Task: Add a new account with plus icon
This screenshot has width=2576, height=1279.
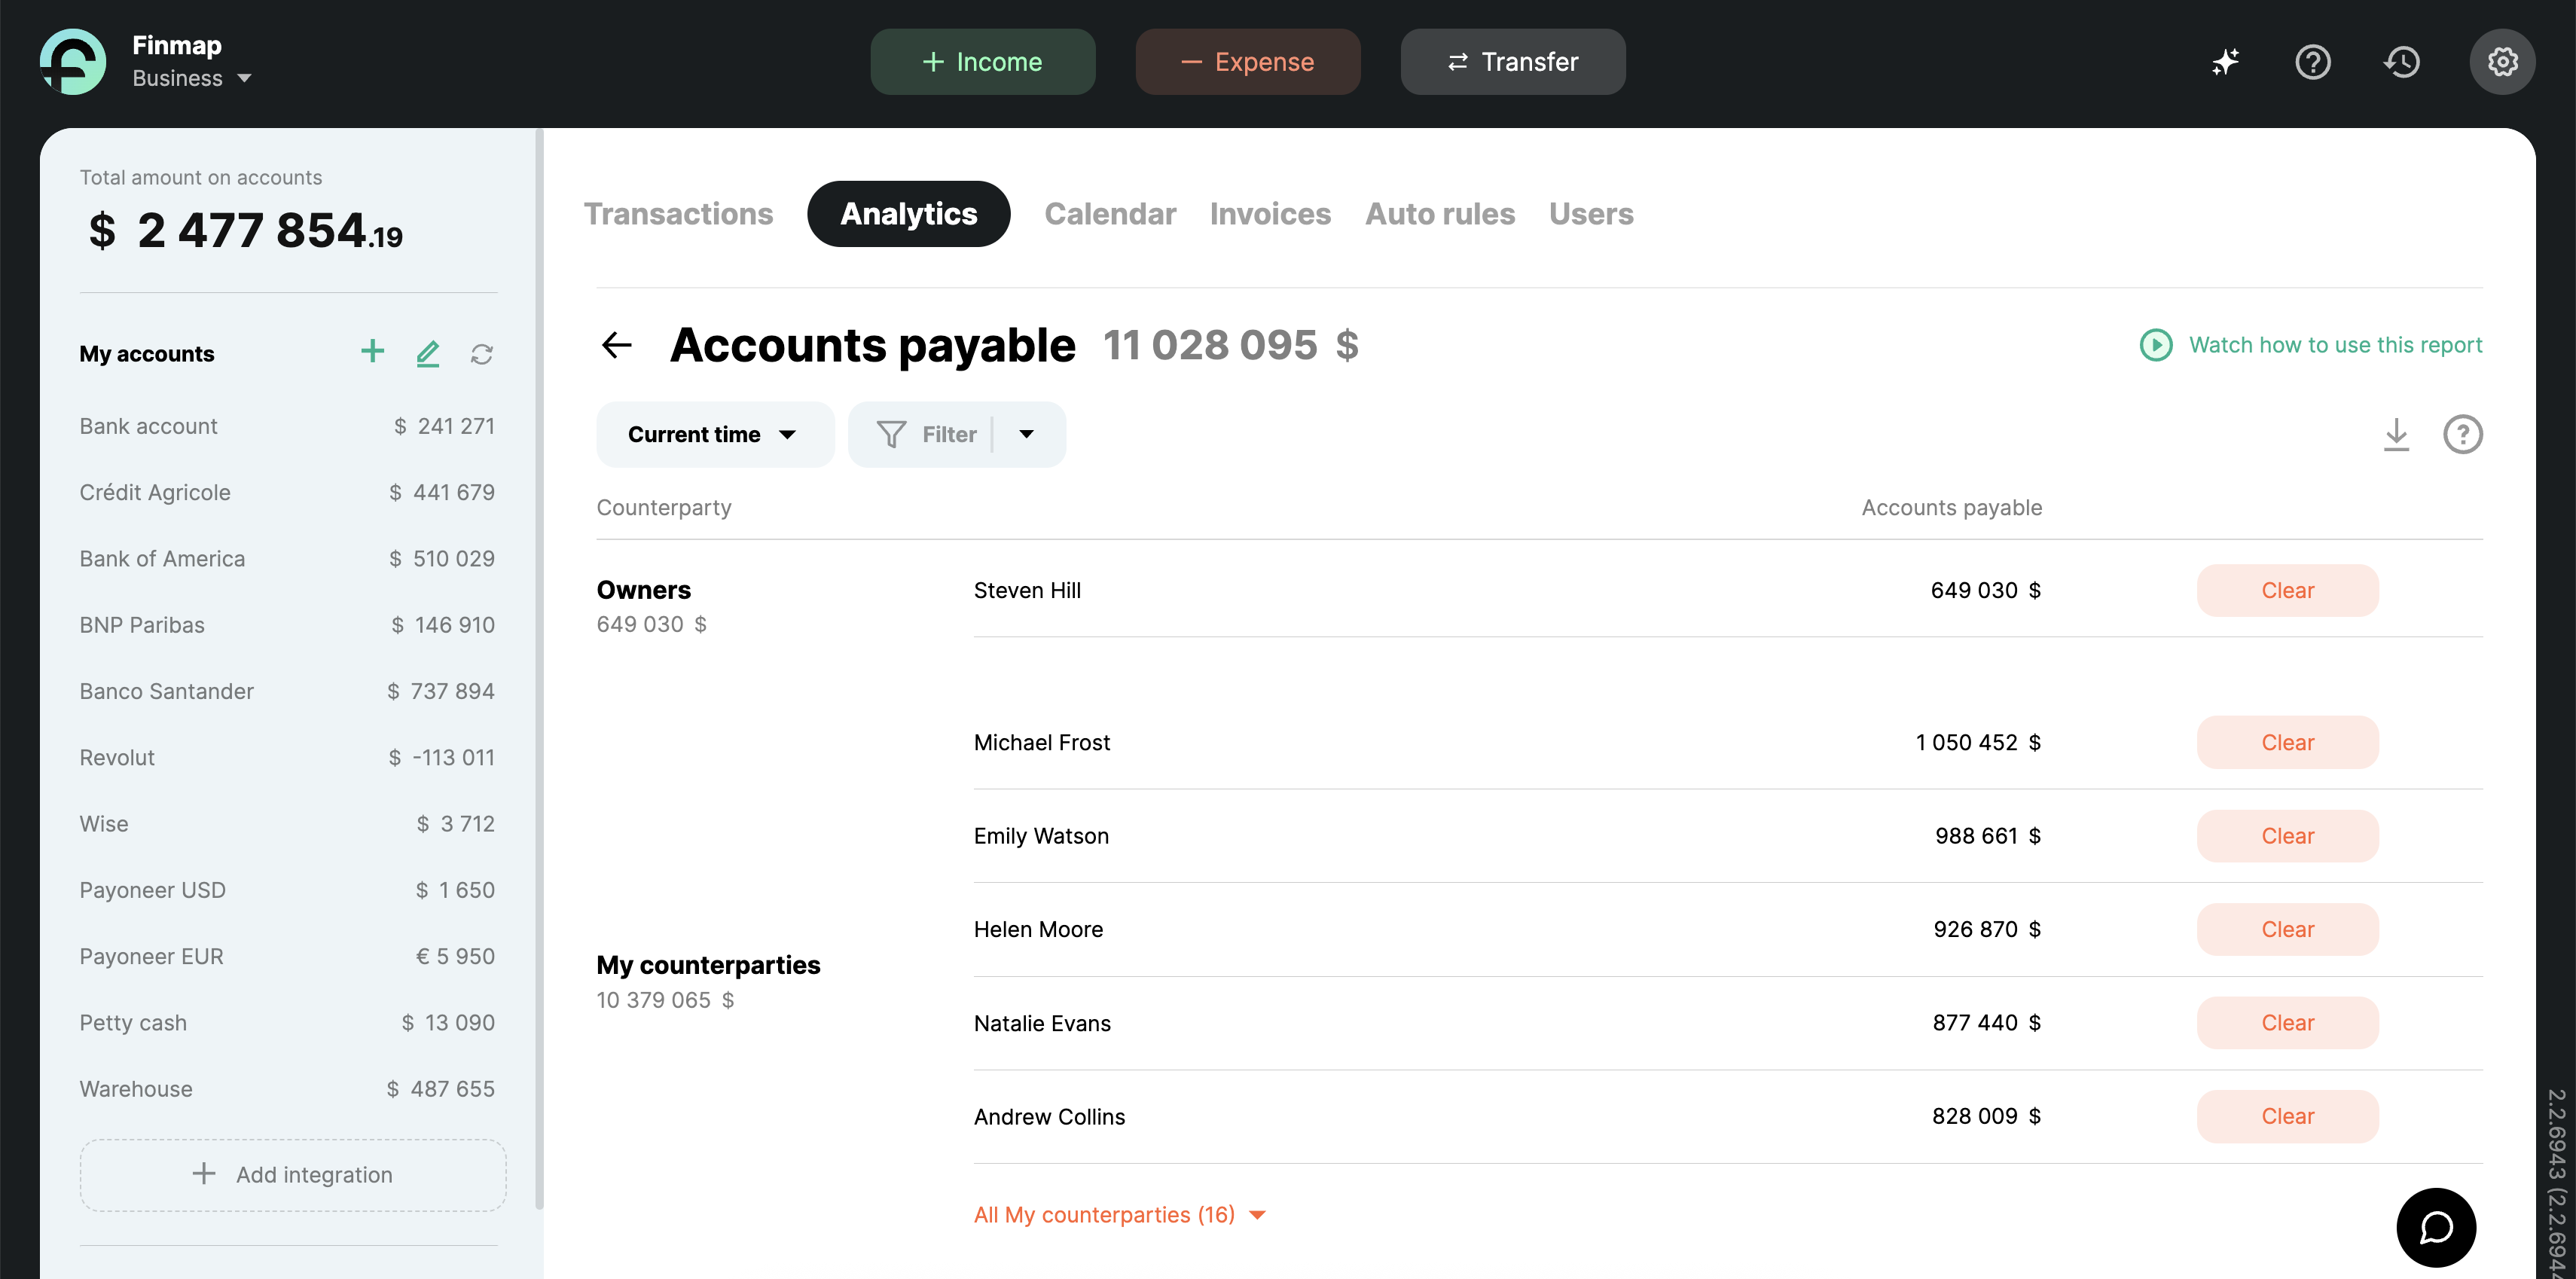Action: coord(372,351)
